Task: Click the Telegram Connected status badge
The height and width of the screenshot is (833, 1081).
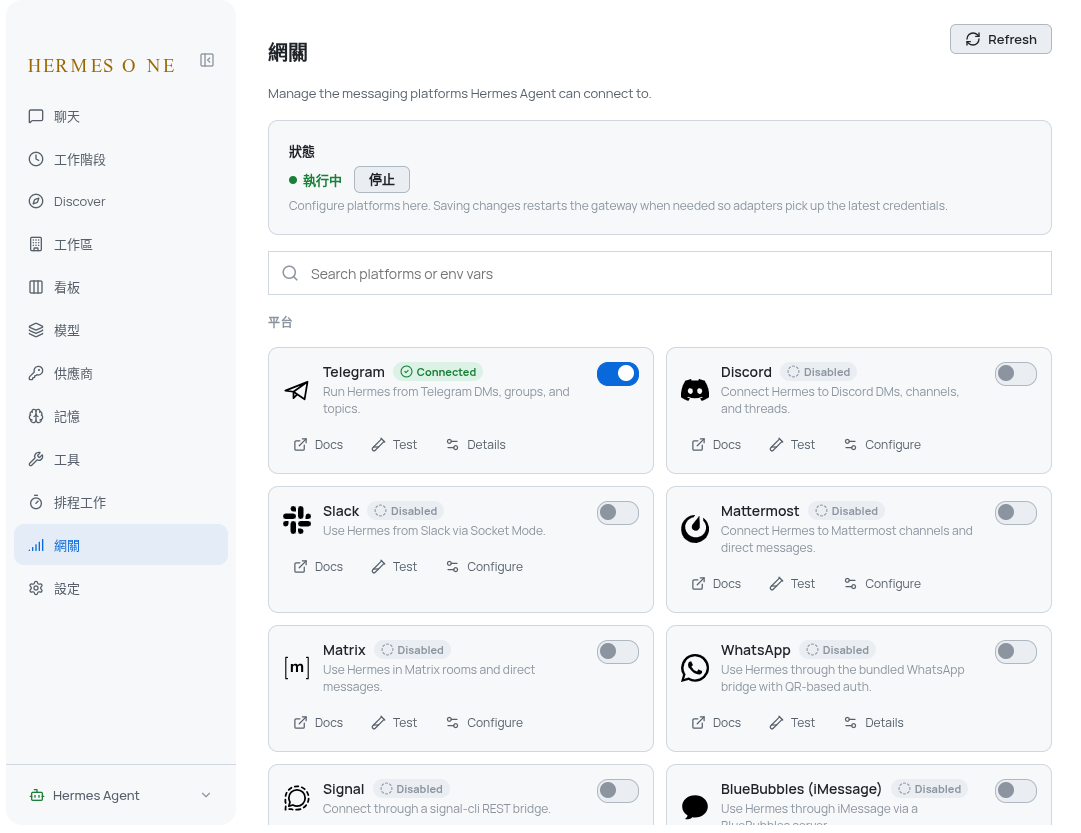Action: tap(438, 372)
